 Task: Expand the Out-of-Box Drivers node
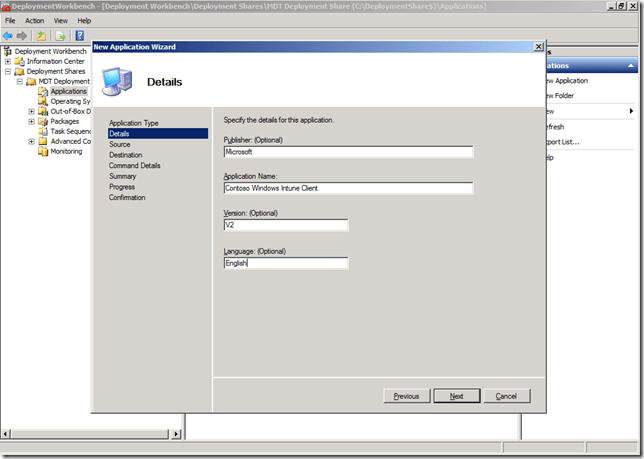32,111
